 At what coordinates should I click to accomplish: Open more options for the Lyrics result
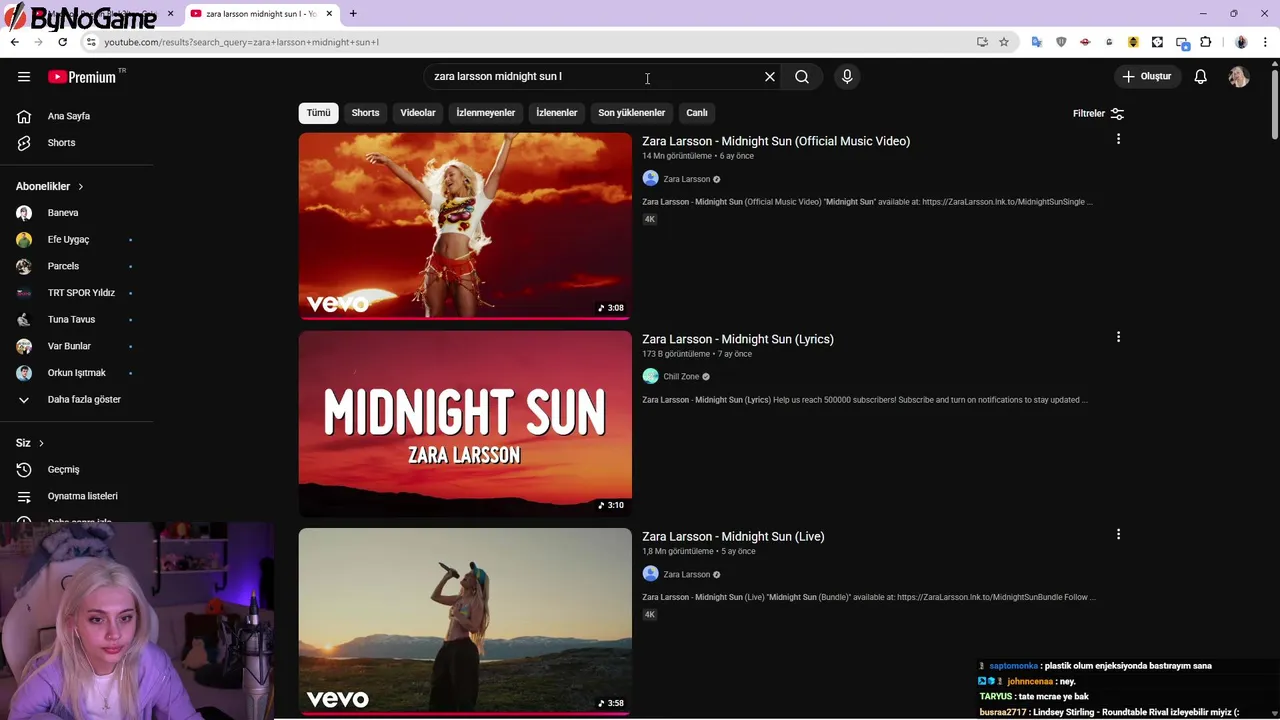[x=1118, y=337]
